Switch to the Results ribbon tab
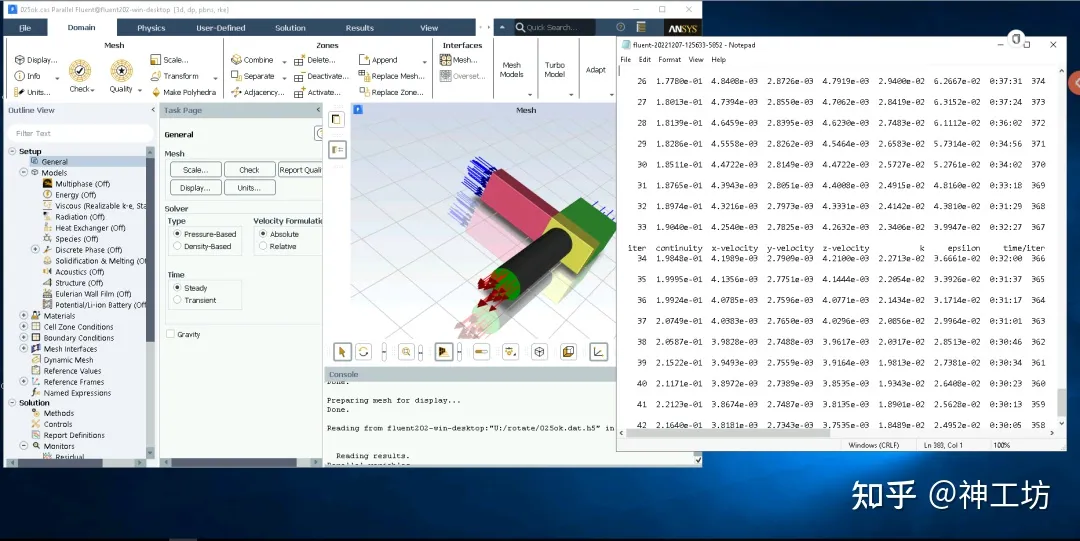1080x541 pixels. tap(360, 28)
